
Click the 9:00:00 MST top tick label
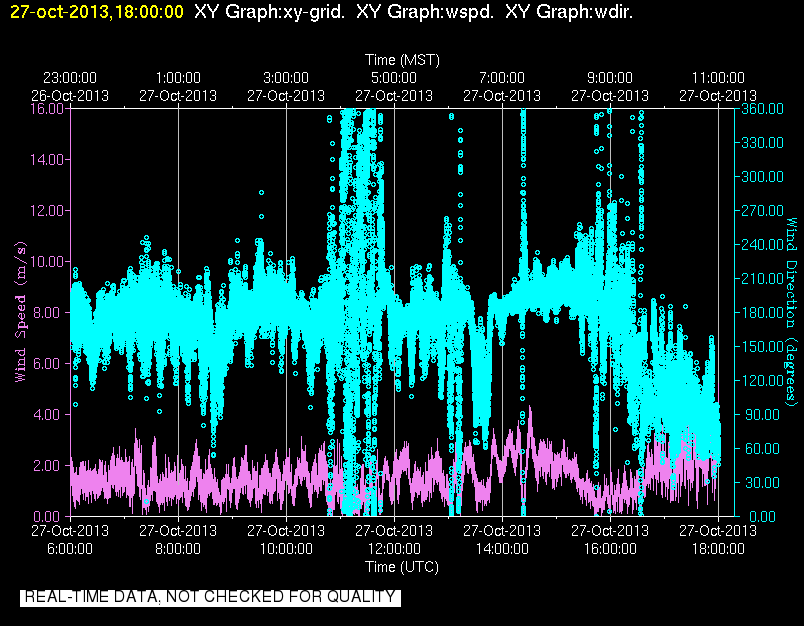610,78
